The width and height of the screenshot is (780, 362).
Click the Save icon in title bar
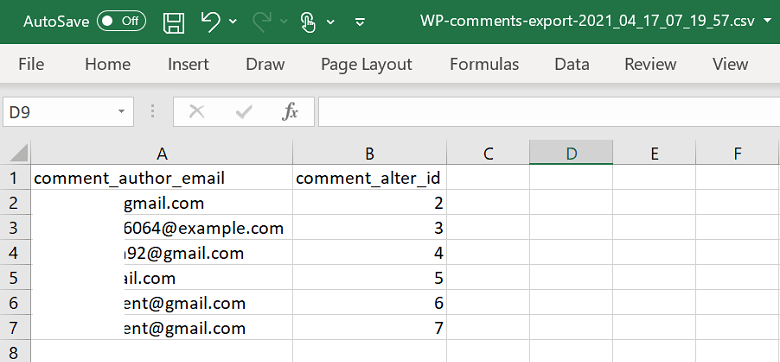pos(174,22)
